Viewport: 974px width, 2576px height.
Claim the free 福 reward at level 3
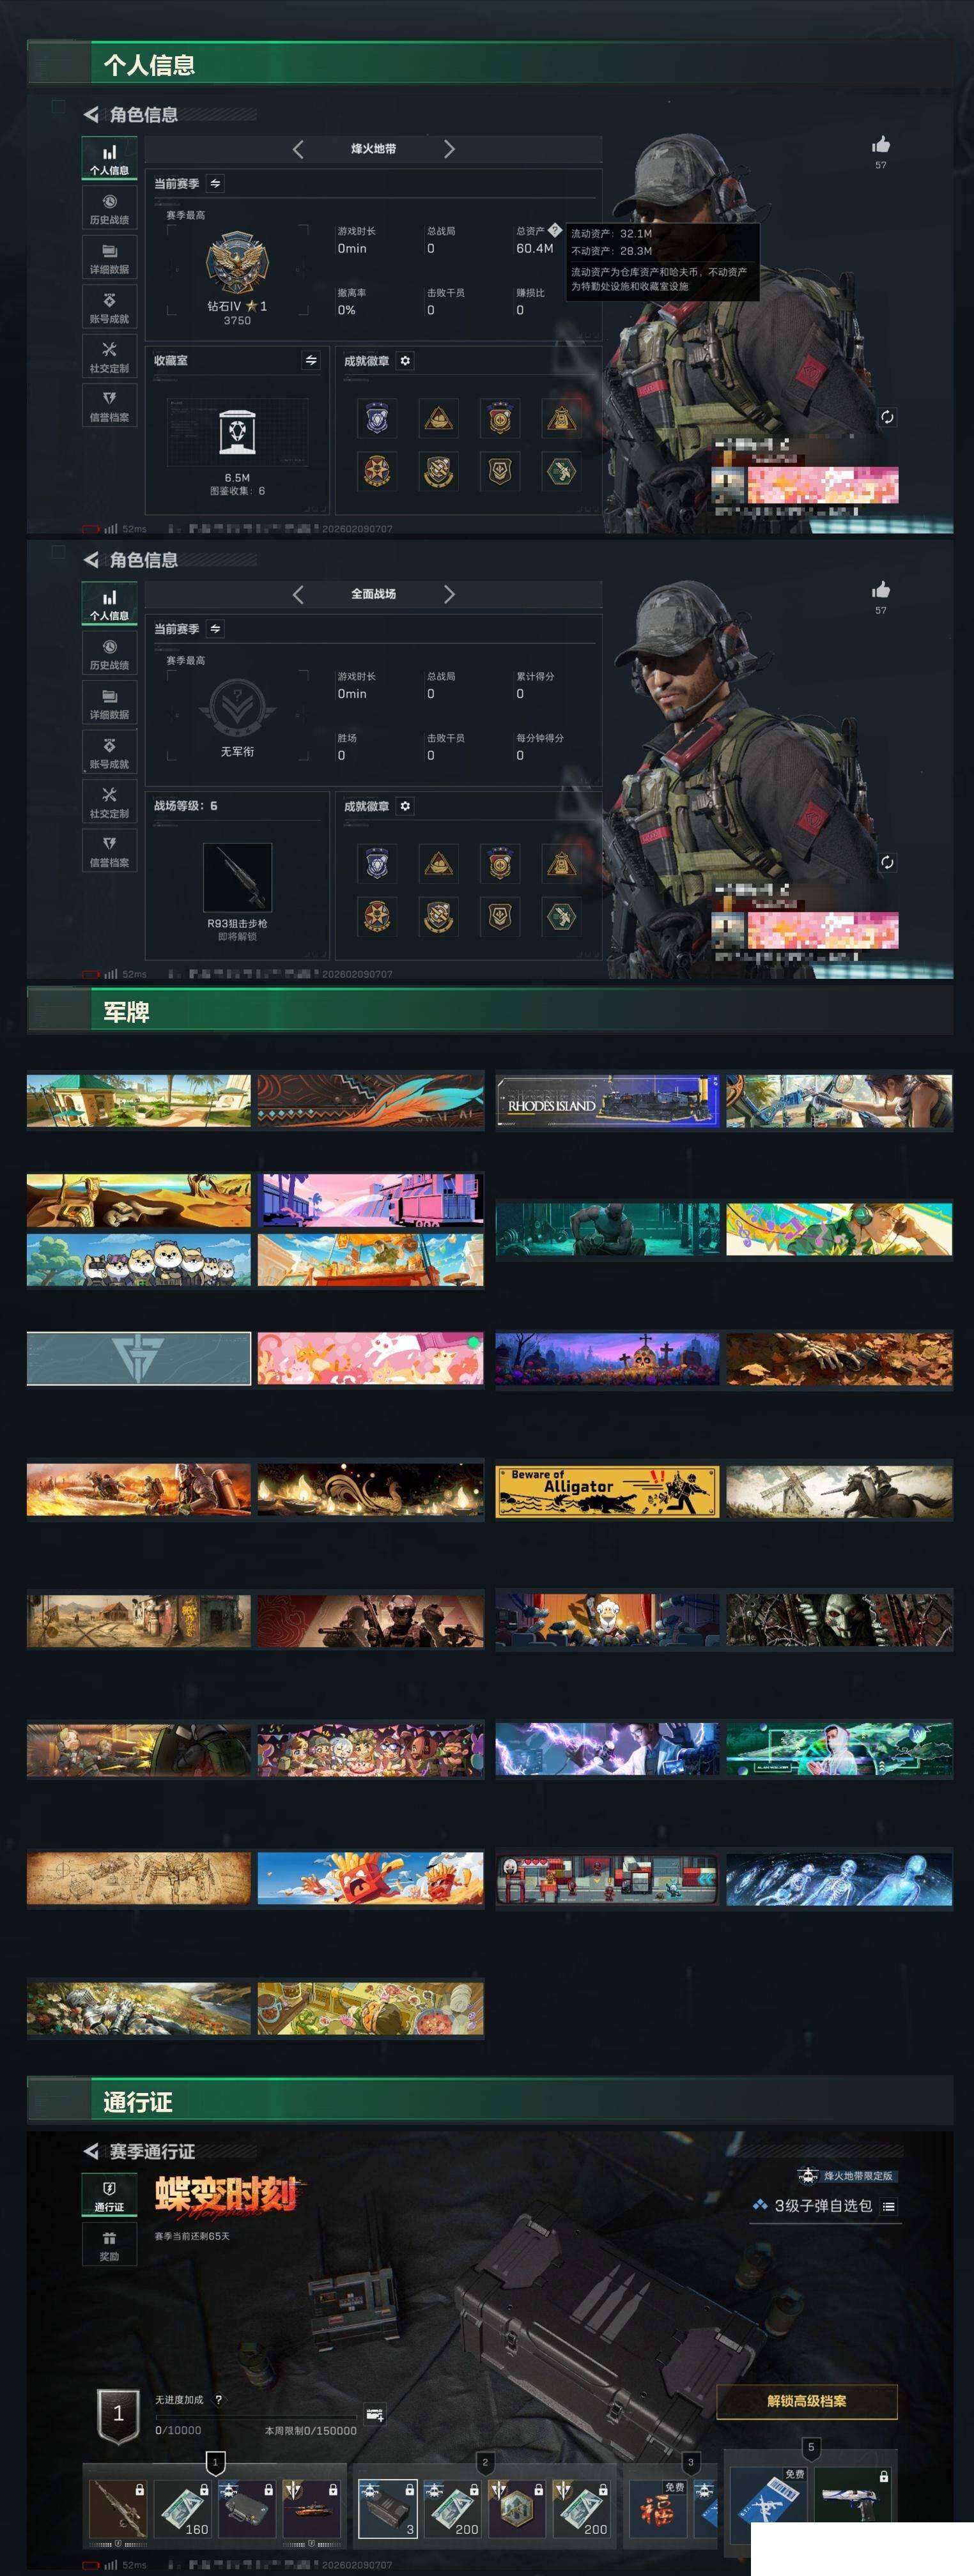[x=657, y=2509]
